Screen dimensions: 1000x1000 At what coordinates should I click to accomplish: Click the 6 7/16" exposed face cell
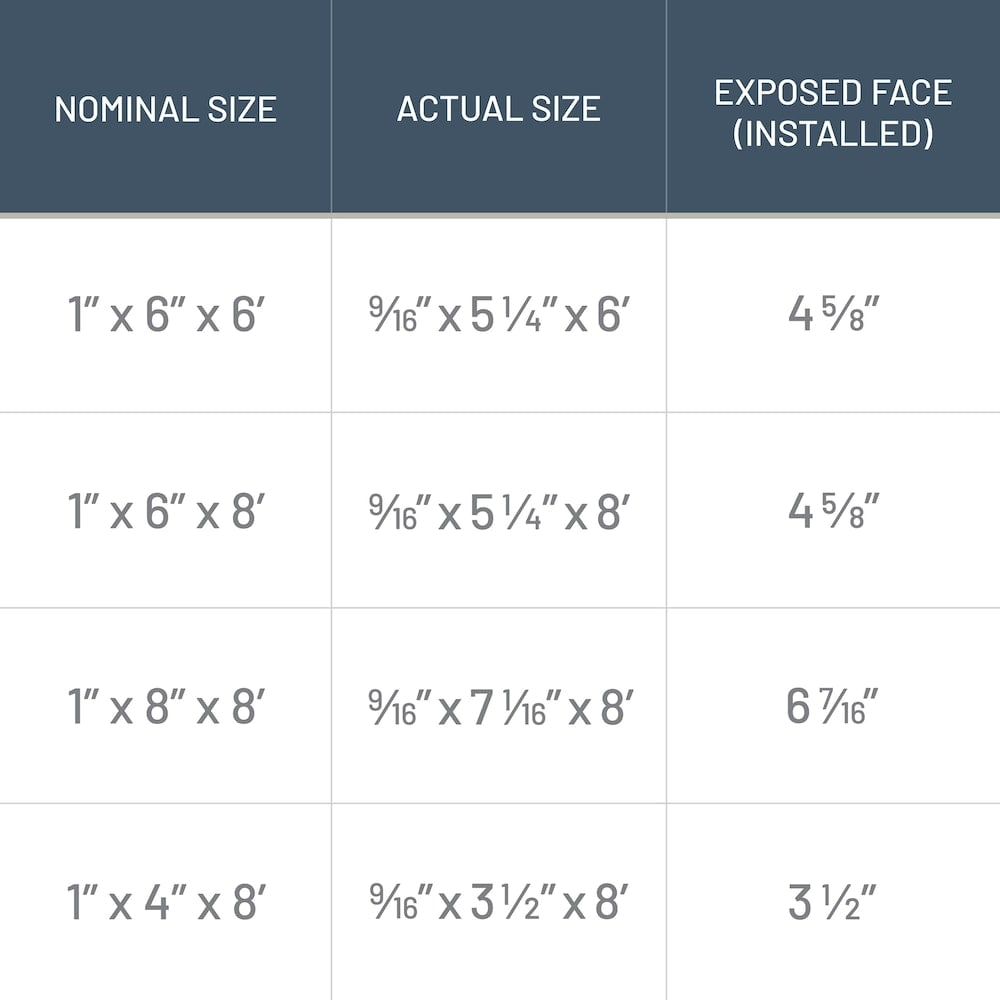click(x=833, y=708)
